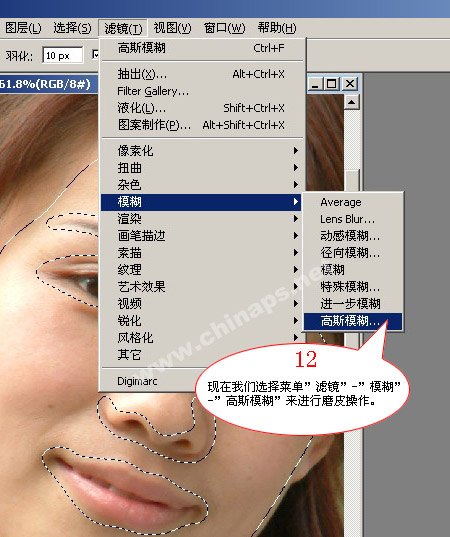
Task: Select 高斯模糊... in blur submenu
Action: 353,322
